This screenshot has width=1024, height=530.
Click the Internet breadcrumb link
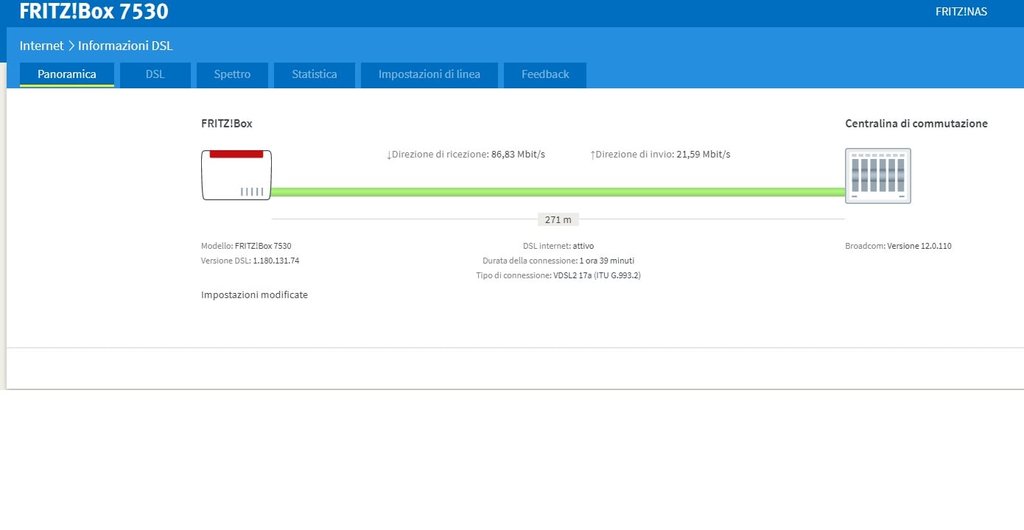click(x=41, y=46)
